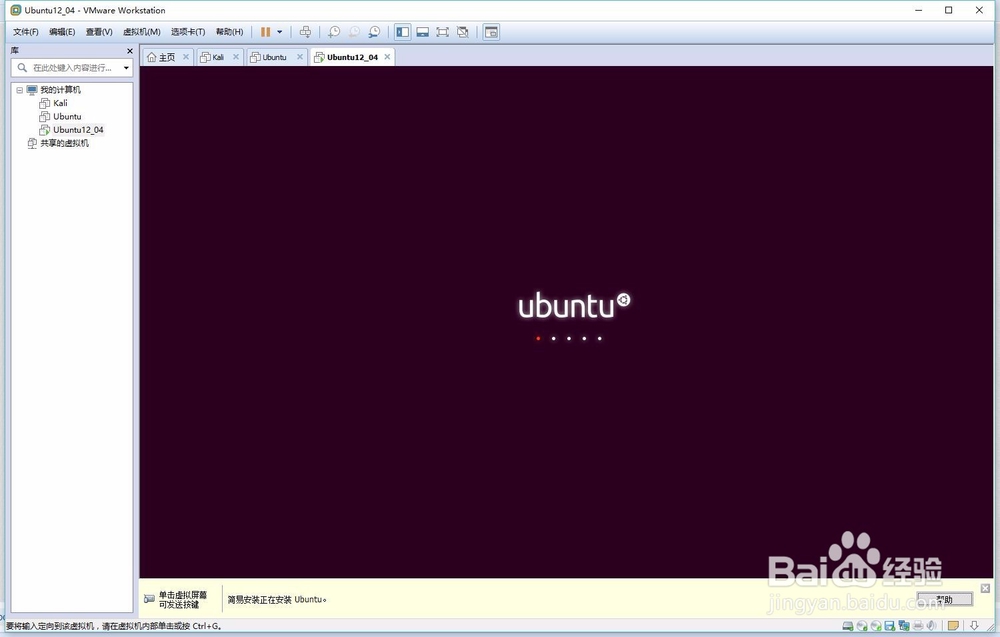Click the floppy drive status icon
1000x637 pixels.
tap(890, 626)
